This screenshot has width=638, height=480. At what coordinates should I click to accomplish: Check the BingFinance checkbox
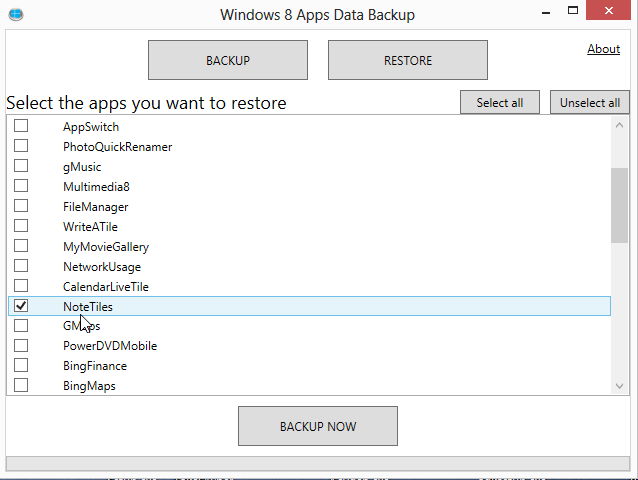pyautogui.click(x=21, y=365)
